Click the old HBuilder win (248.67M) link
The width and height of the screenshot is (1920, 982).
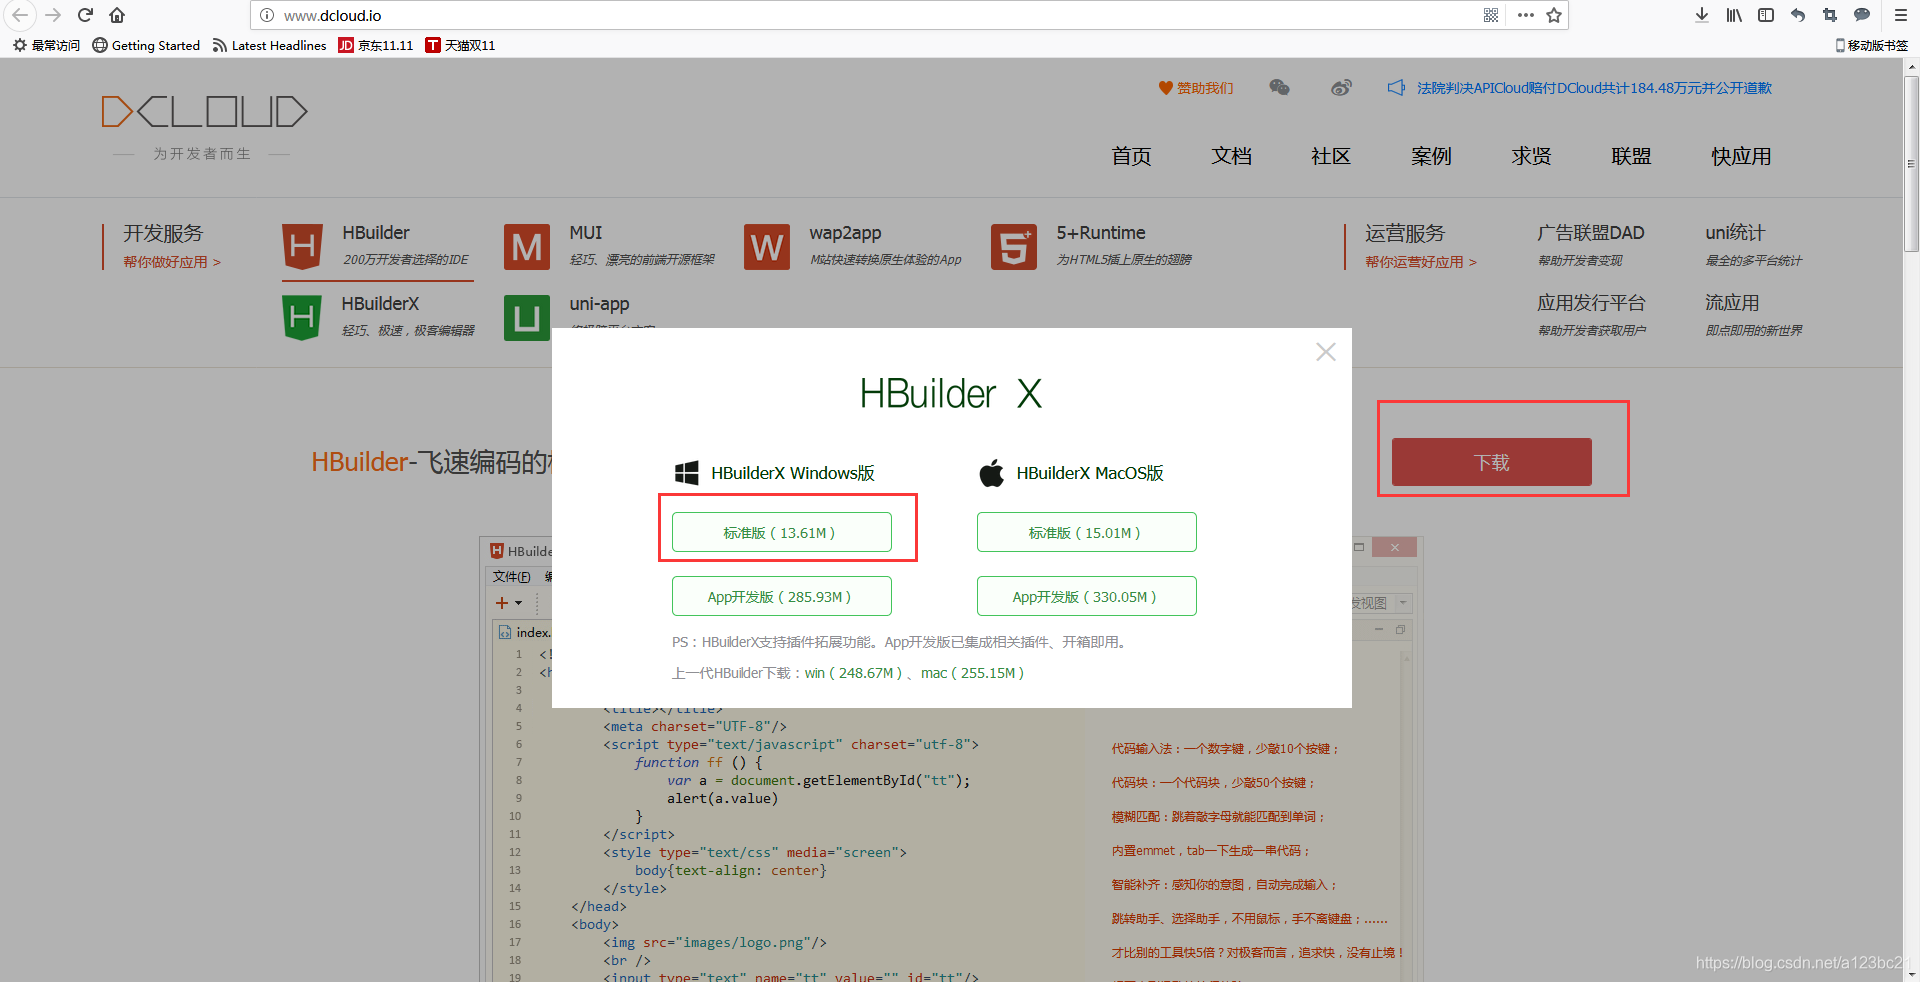[853, 673]
